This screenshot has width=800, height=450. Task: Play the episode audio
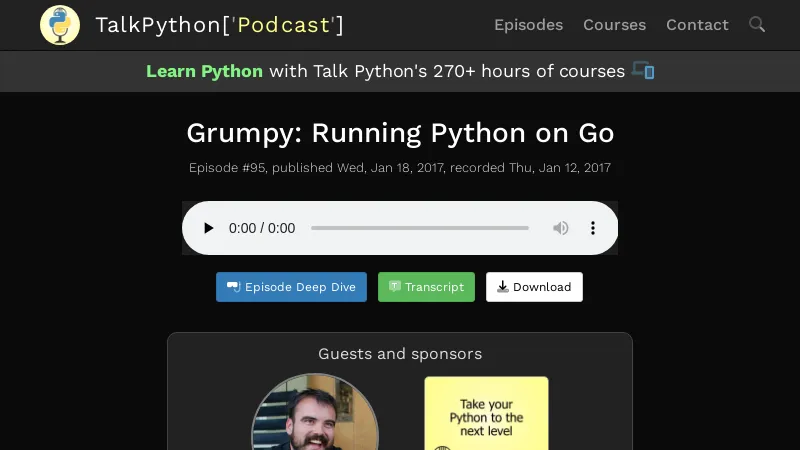pyautogui.click(x=208, y=228)
